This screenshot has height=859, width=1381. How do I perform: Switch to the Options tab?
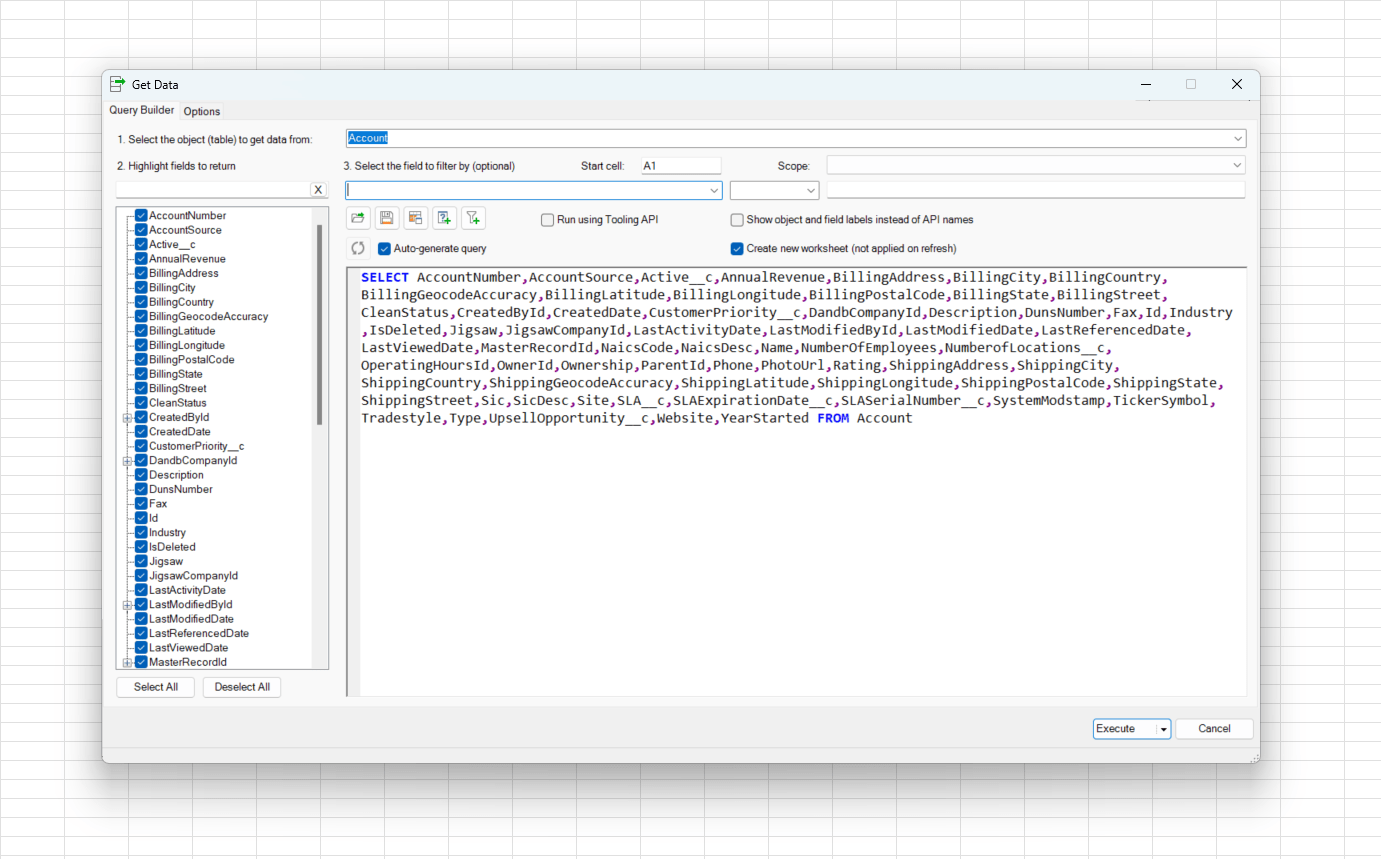pos(201,111)
